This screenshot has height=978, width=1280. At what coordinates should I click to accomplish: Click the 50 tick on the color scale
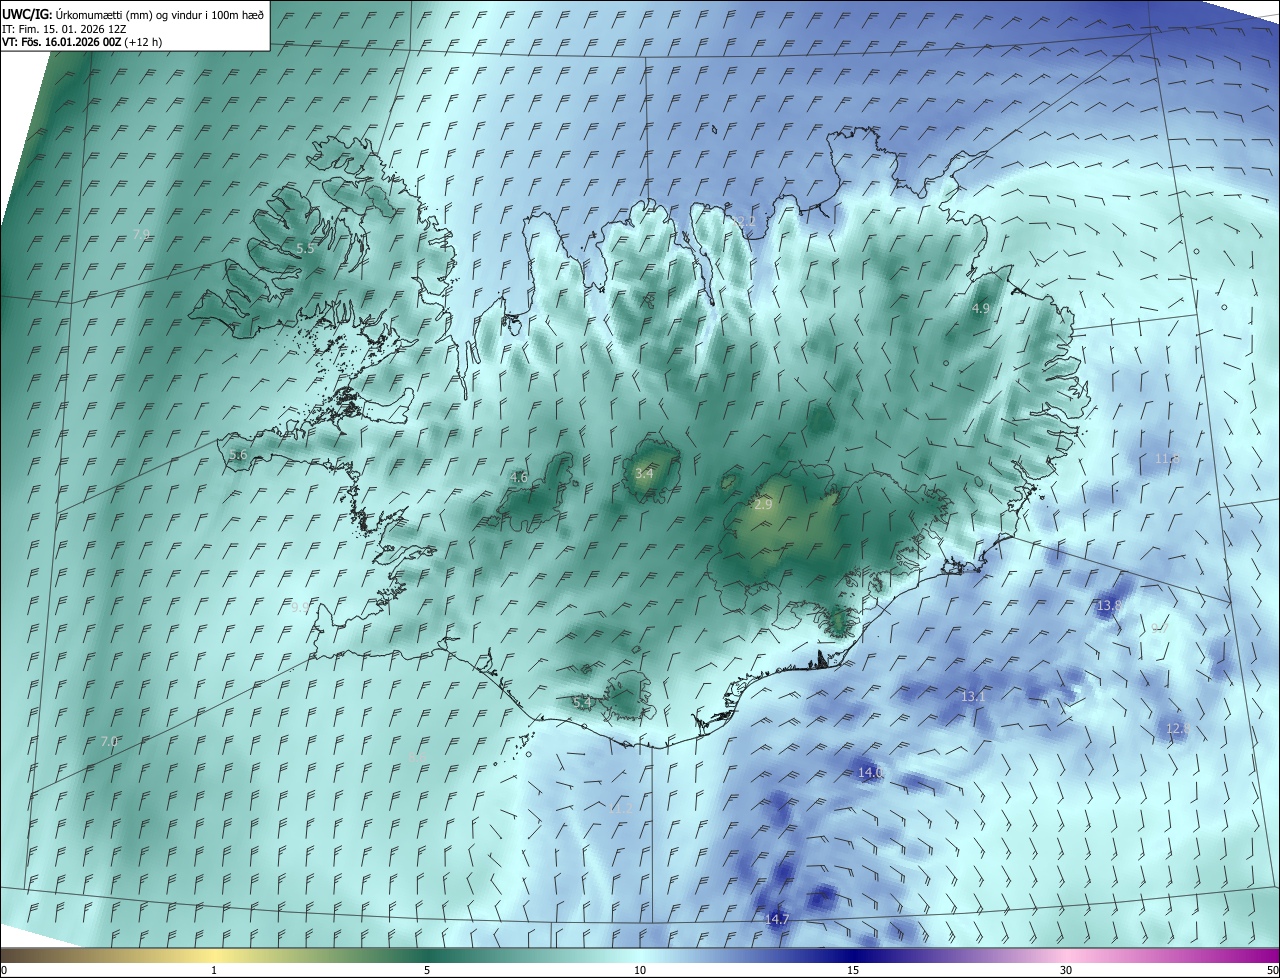(1272, 971)
